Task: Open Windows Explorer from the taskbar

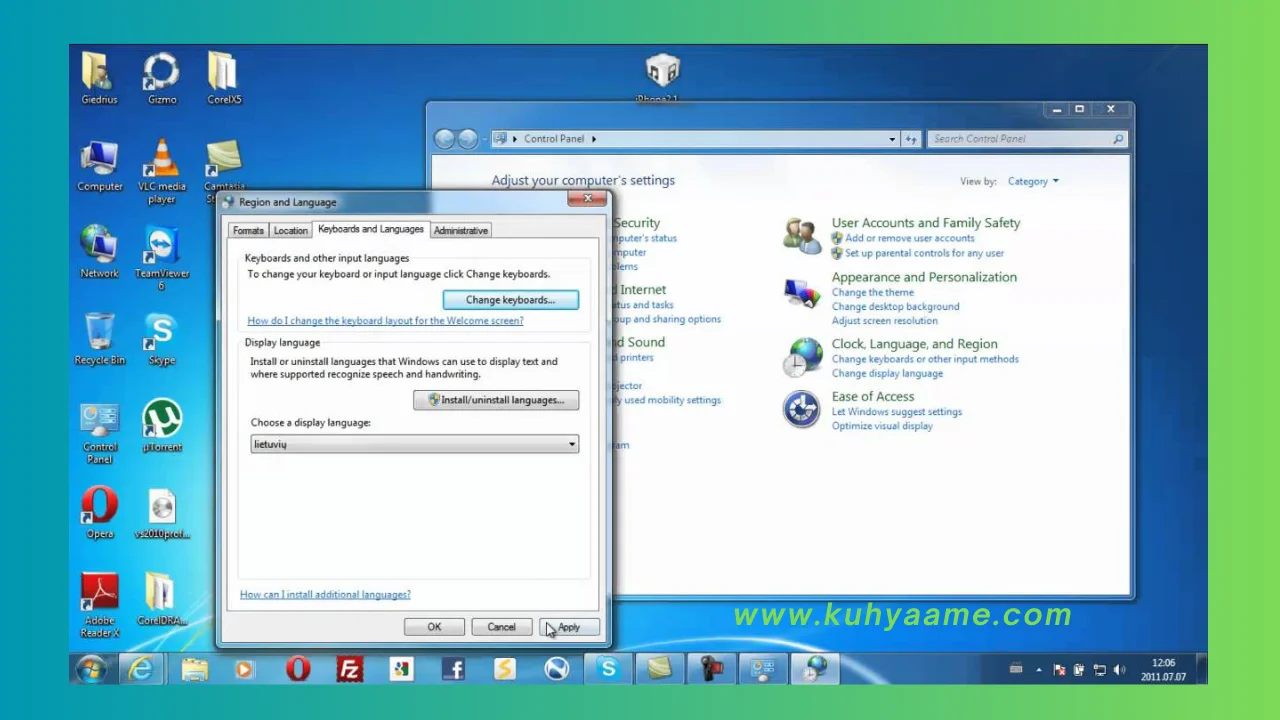Action: coord(194,669)
